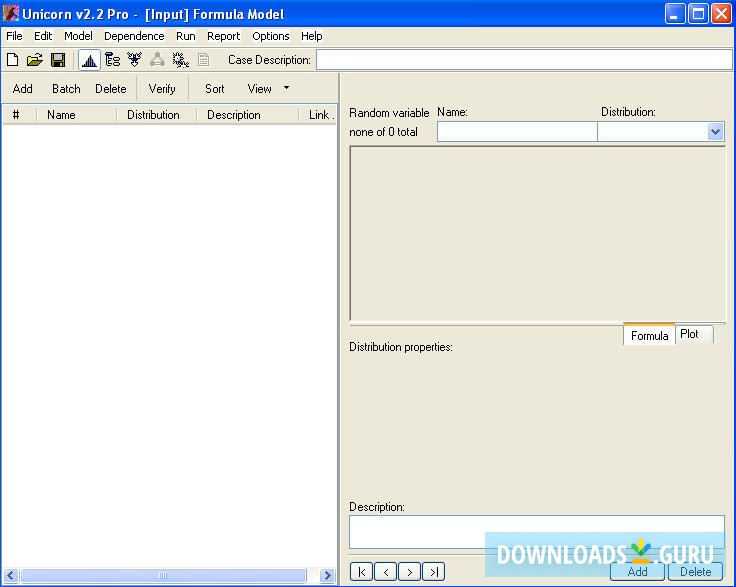Open a file with the folder icon
Image resolution: width=736 pixels, height=587 pixels.
point(35,60)
